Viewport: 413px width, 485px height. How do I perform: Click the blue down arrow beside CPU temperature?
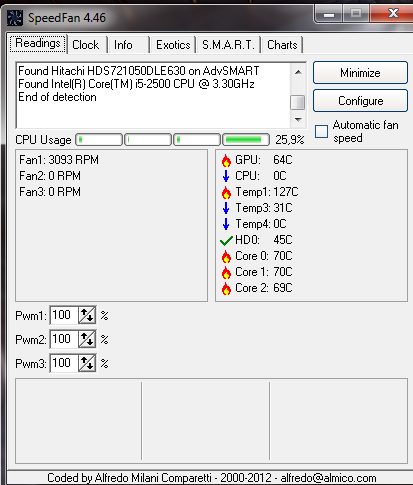226,176
